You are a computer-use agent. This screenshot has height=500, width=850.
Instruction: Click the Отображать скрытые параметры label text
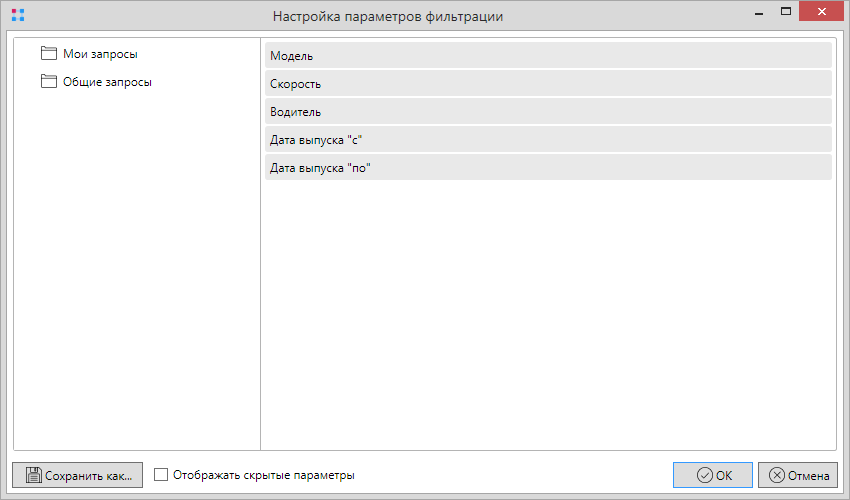click(263, 475)
